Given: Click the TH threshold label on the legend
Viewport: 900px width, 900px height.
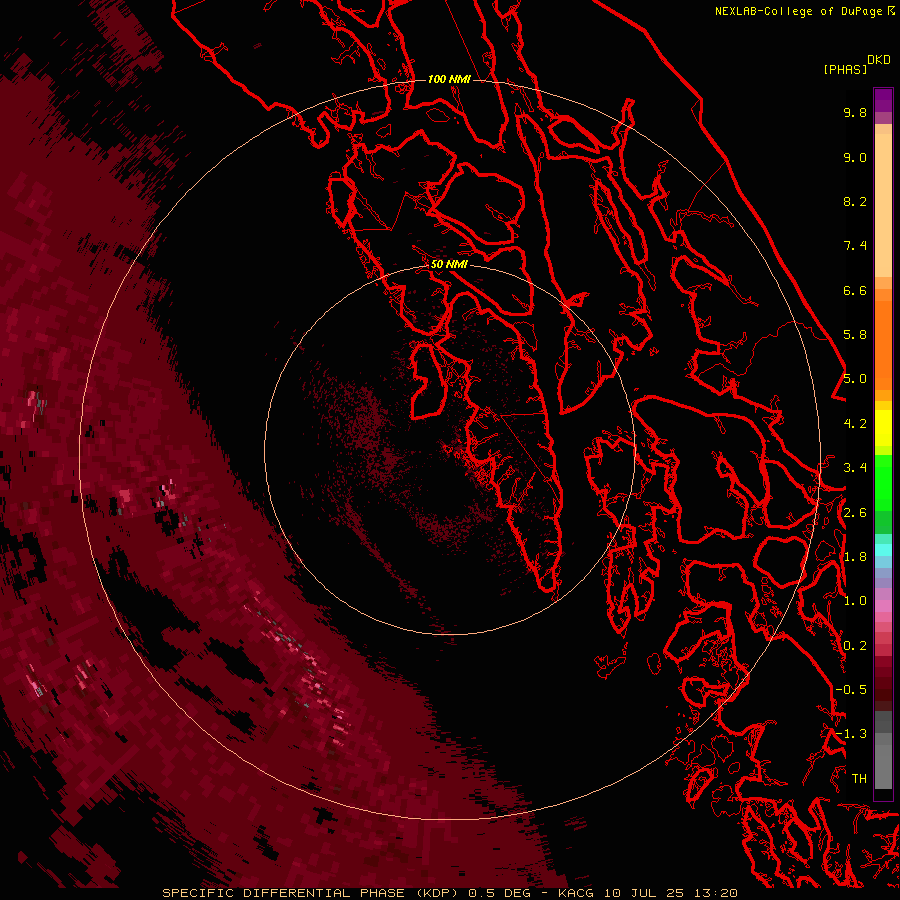Looking at the screenshot, I should tap(859, 779).
